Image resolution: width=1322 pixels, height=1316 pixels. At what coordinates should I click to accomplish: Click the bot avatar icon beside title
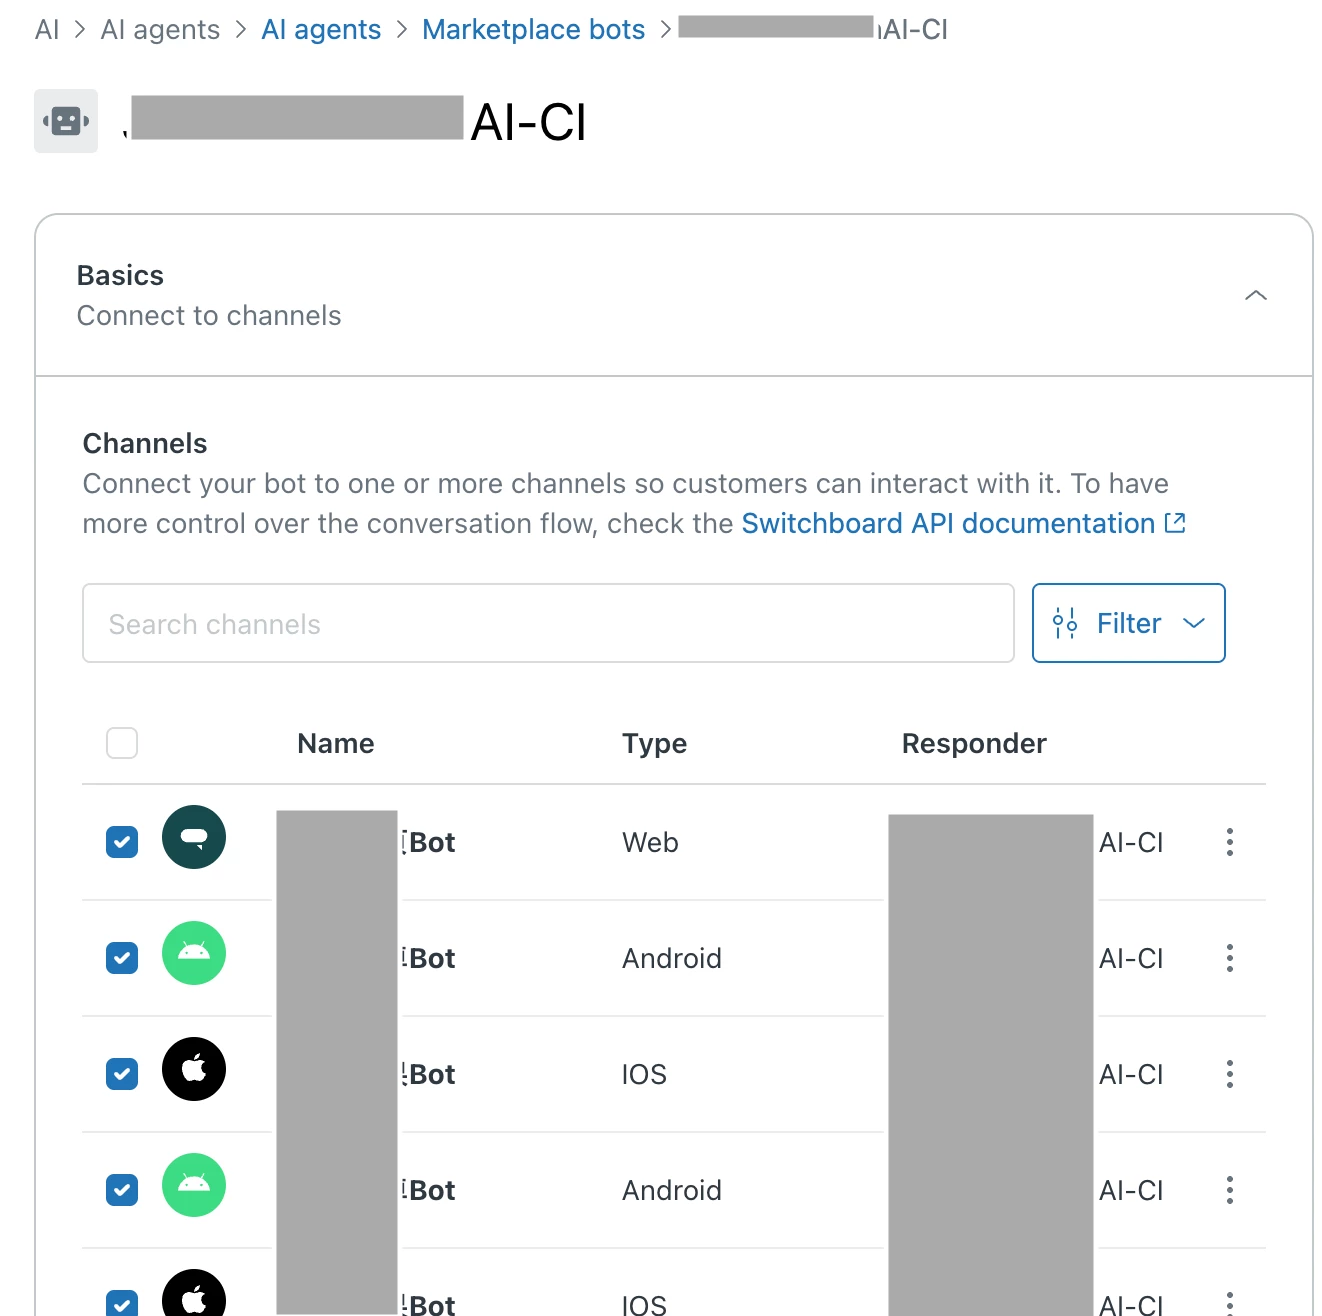coord(66,121)
